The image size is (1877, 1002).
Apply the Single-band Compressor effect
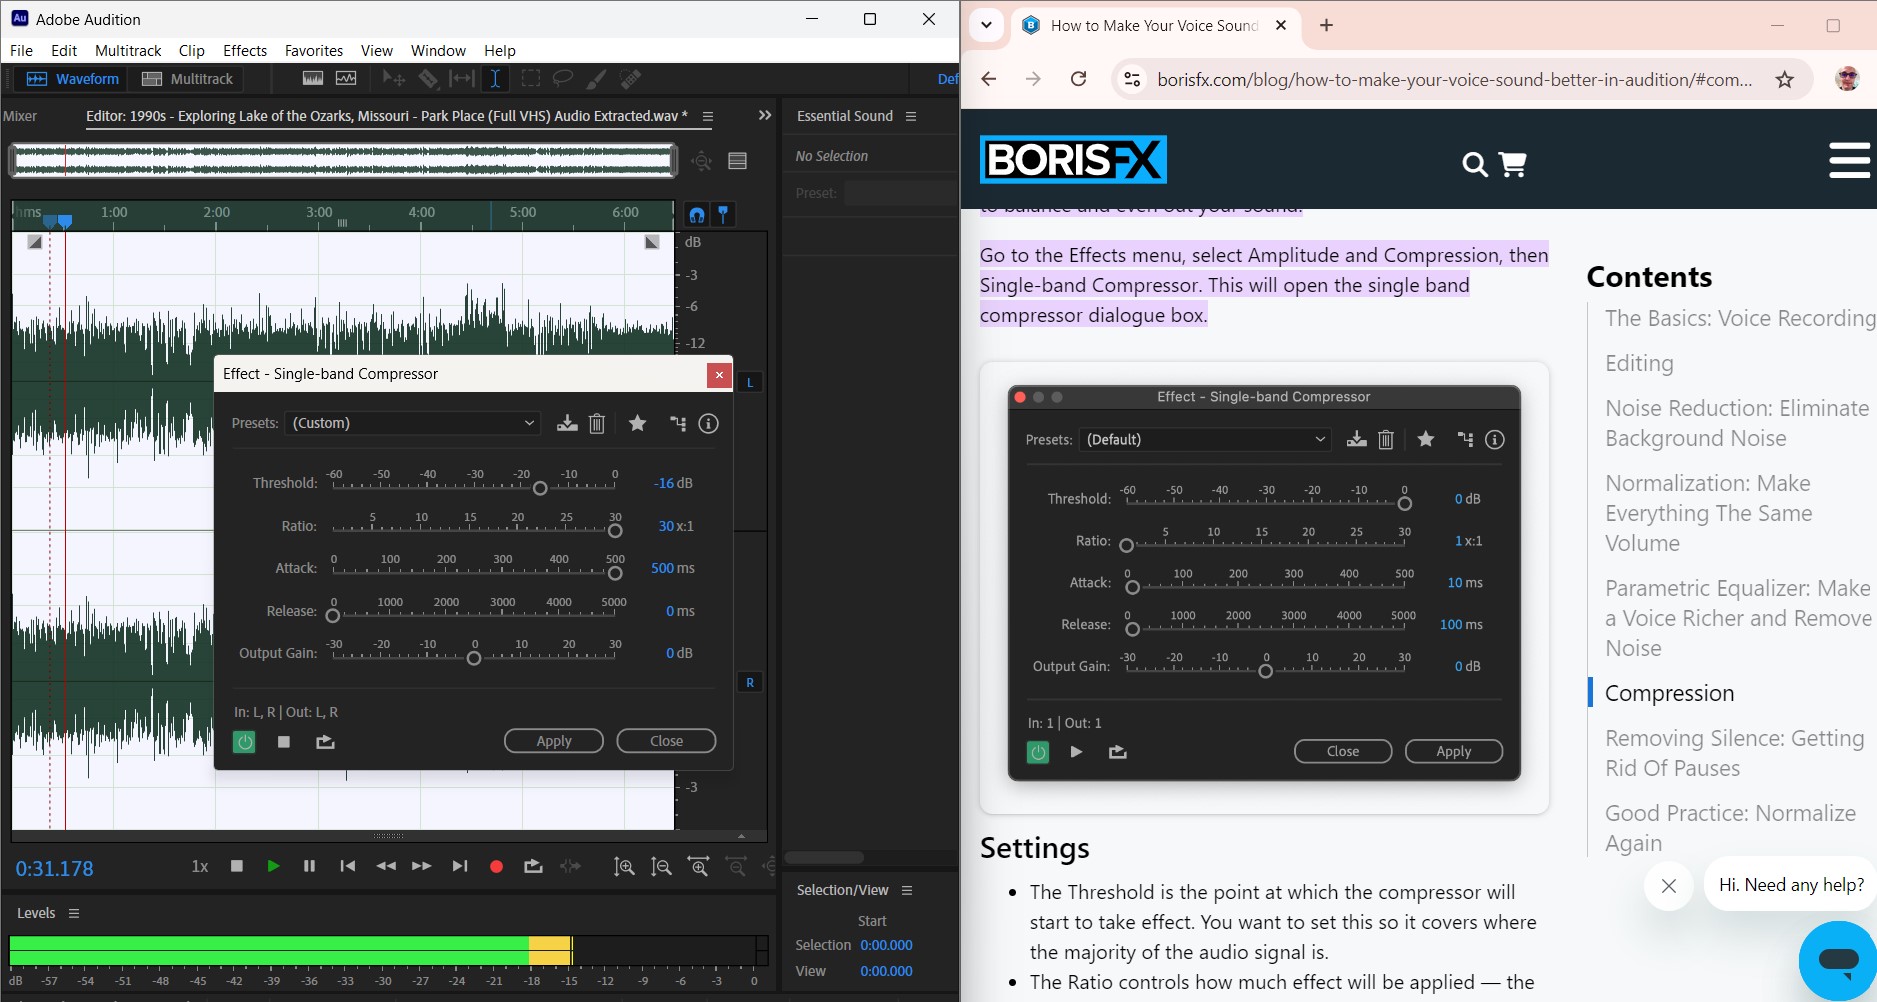tap(554, 741)
